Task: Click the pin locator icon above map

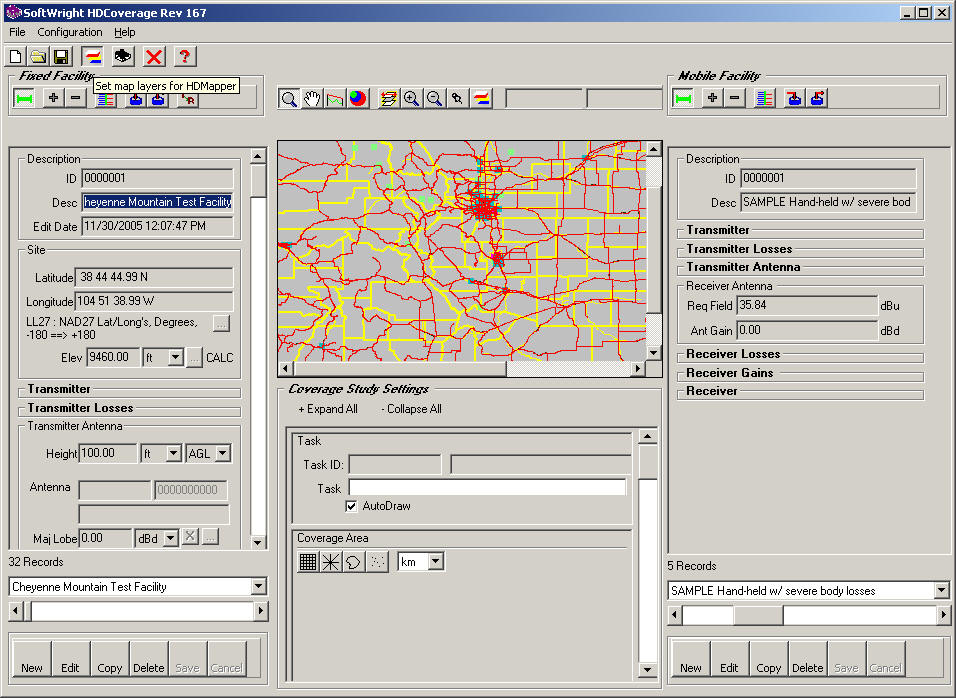Action: point(457,99)
